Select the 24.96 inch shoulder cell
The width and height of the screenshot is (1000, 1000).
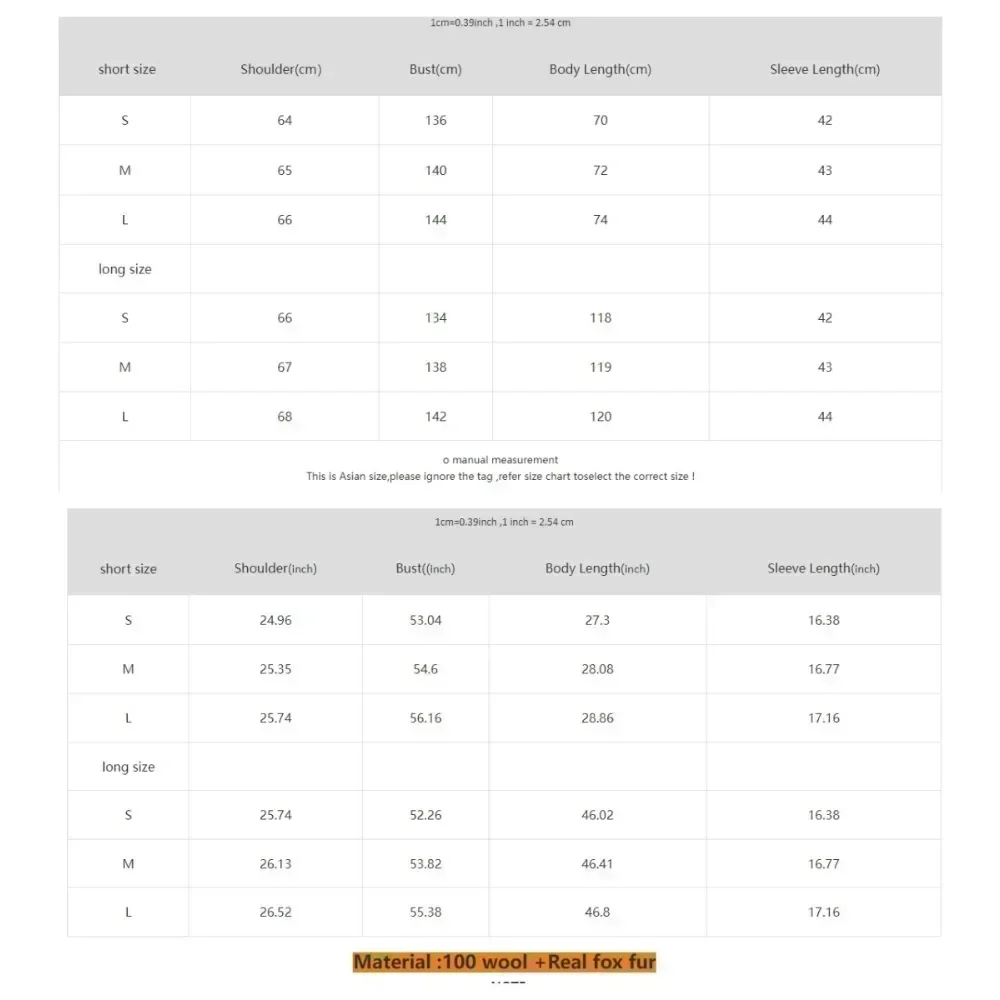pyautogui.click(x=275, y=621)
